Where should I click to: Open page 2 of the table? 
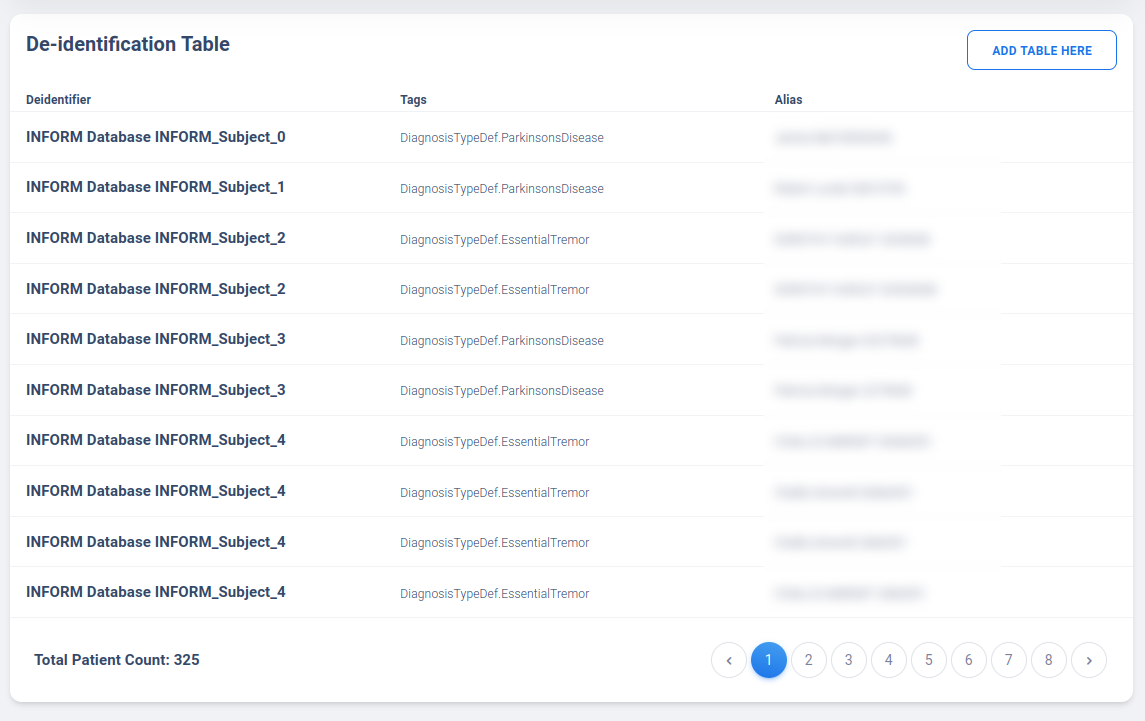tap(808, 660)
